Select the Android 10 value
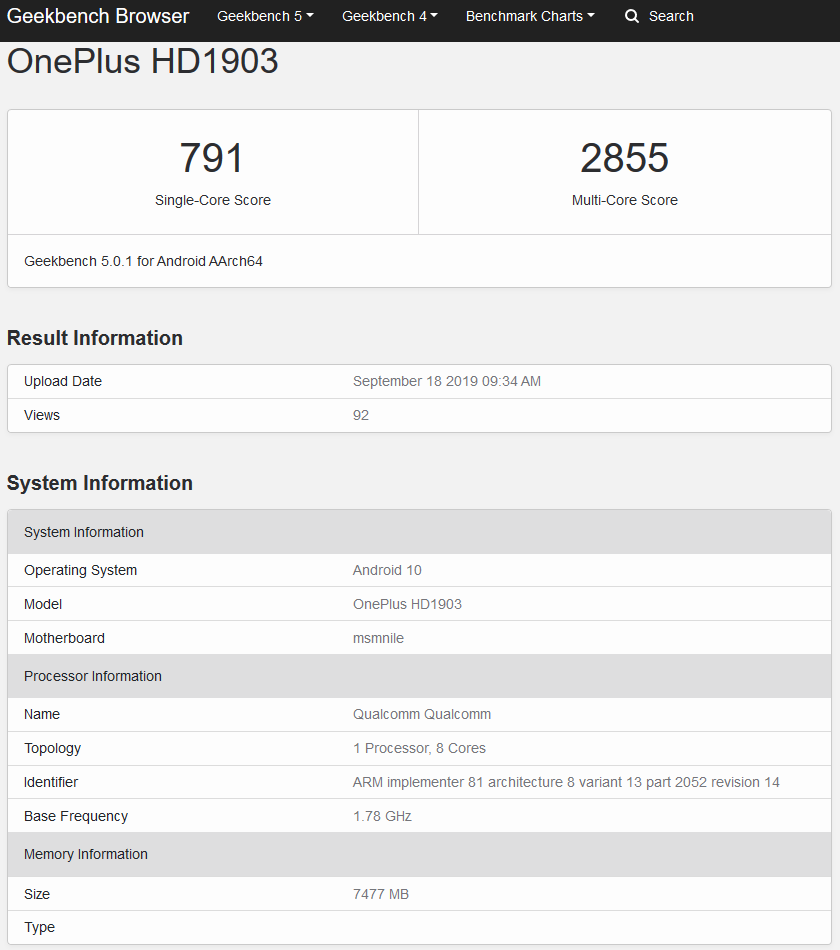Image resolution: width=840 pixels, height=950 pixels. pos(387,570)
